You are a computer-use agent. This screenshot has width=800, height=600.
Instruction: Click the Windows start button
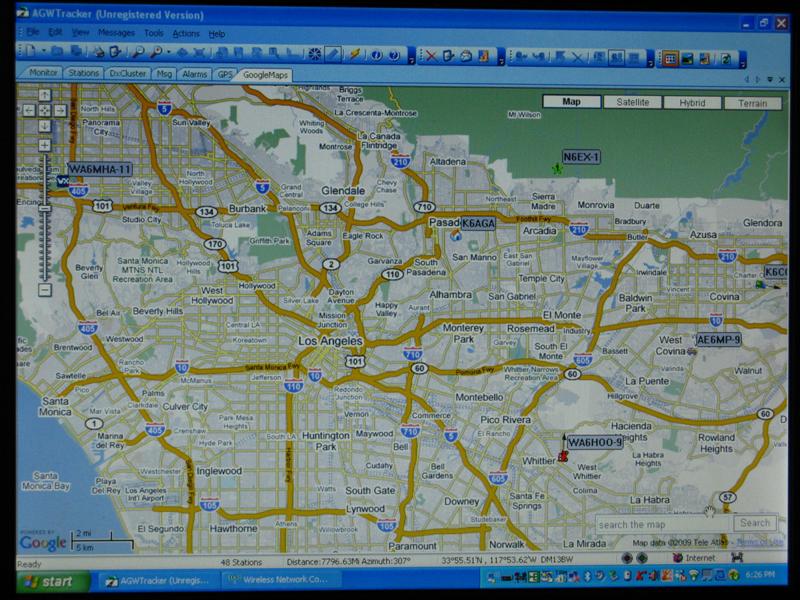point(47,581)
